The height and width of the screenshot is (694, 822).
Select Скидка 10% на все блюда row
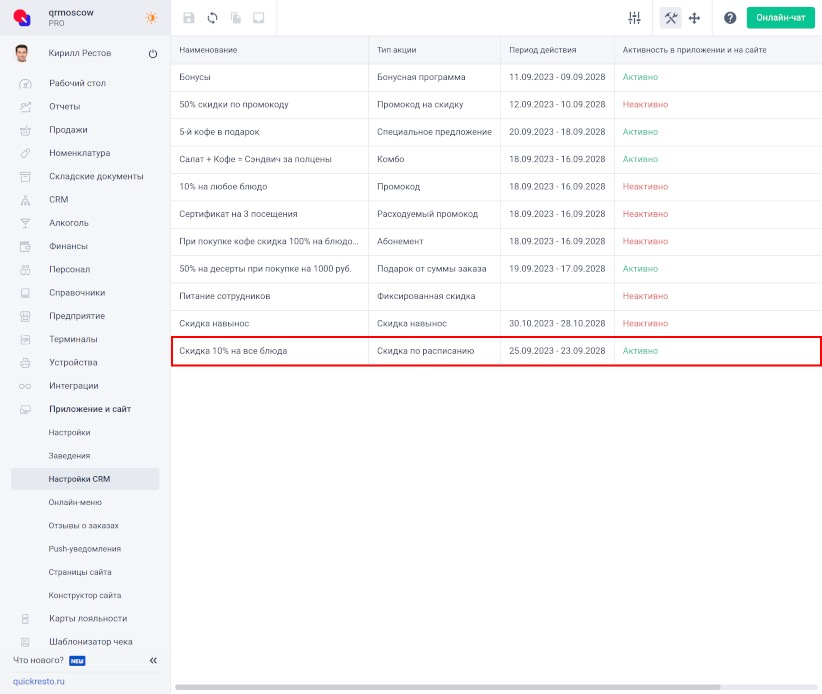point(496,351)
